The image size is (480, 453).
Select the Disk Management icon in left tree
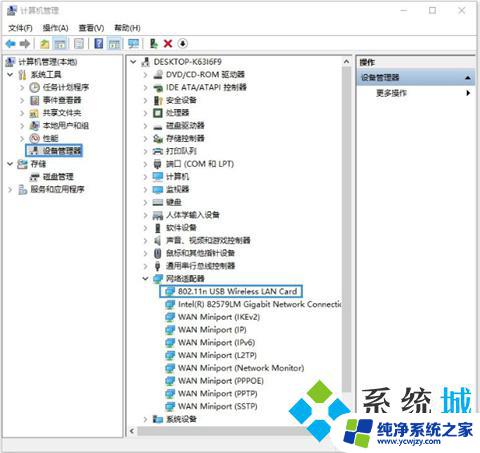tap(34, 177)
